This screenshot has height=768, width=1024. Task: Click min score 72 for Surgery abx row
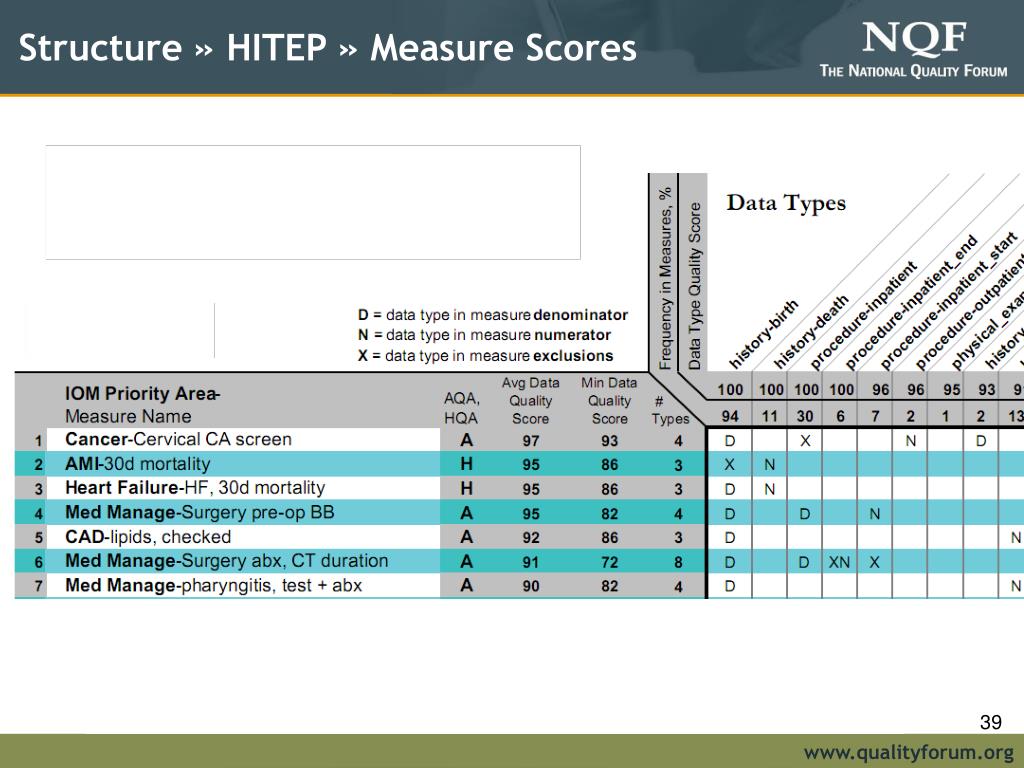pyautogui.click(x=609, y=562)
